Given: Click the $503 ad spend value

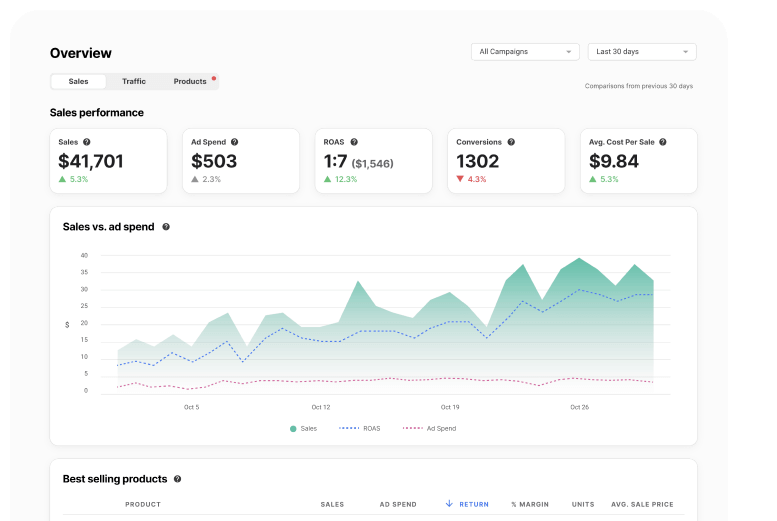Looking at the screenshot, I should pyautogui.click(x=214, y=161).
